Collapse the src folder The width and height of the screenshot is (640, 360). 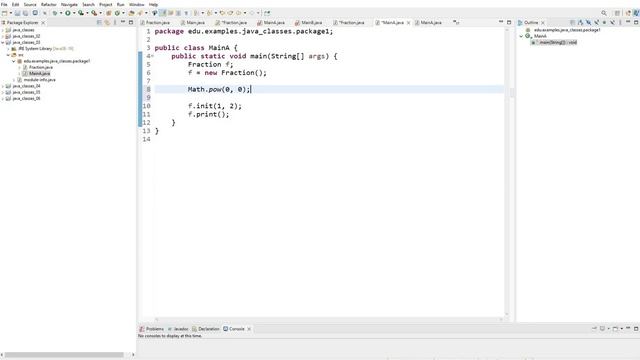pos(8,55)
